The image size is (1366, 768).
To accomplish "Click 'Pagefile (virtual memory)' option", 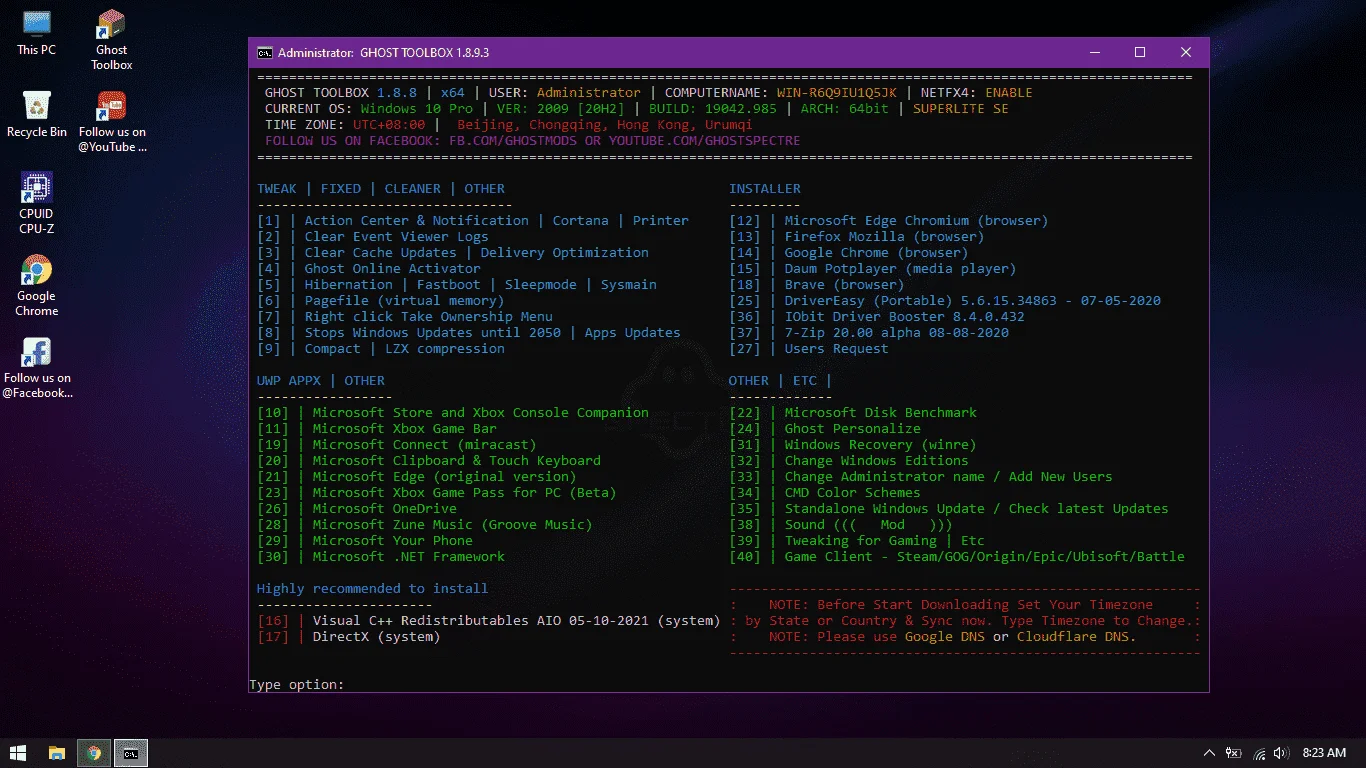I will [x=405, y=301].
